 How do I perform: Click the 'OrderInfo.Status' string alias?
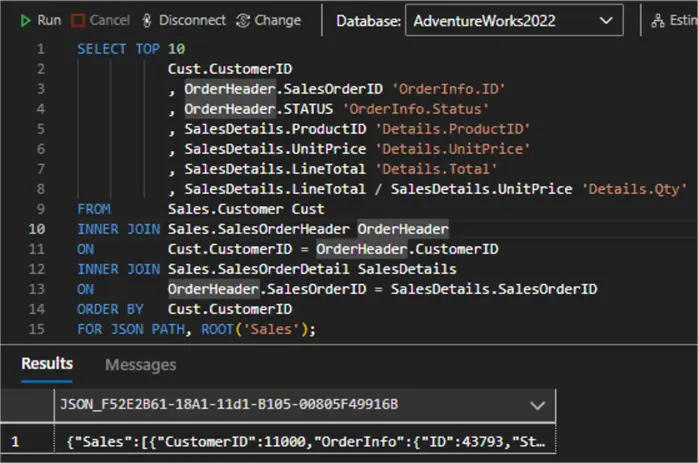pyautogui.click(x=416, y=109)
